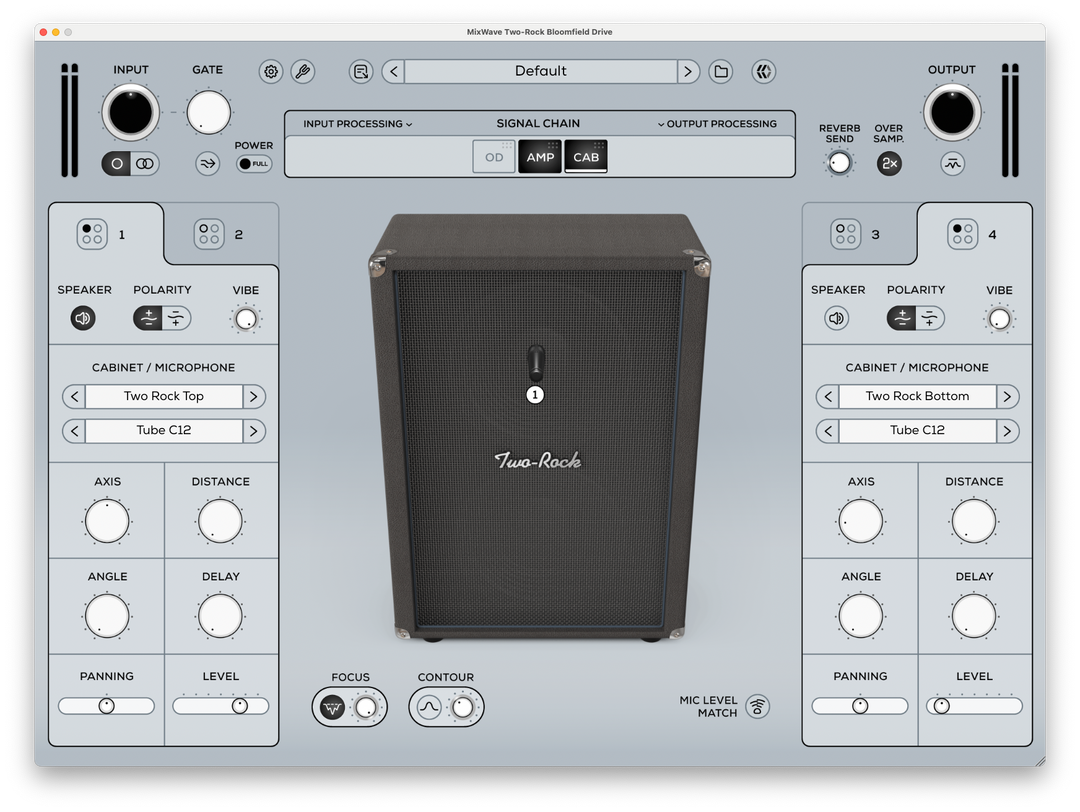Click the Mic Level Match icon
1080x812 pixels.
point(758,707)
